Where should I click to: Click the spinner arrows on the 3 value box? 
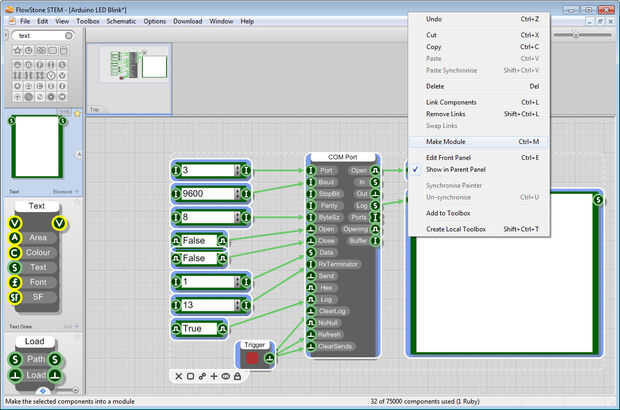pos(237,170)
